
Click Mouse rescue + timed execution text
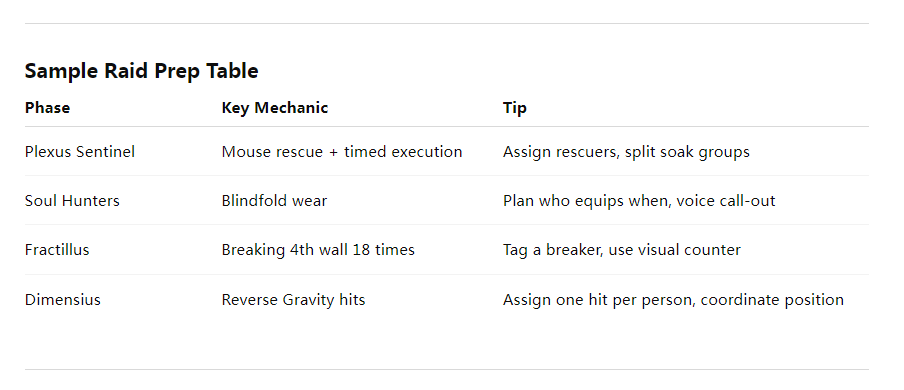click(x=342, y=152)
